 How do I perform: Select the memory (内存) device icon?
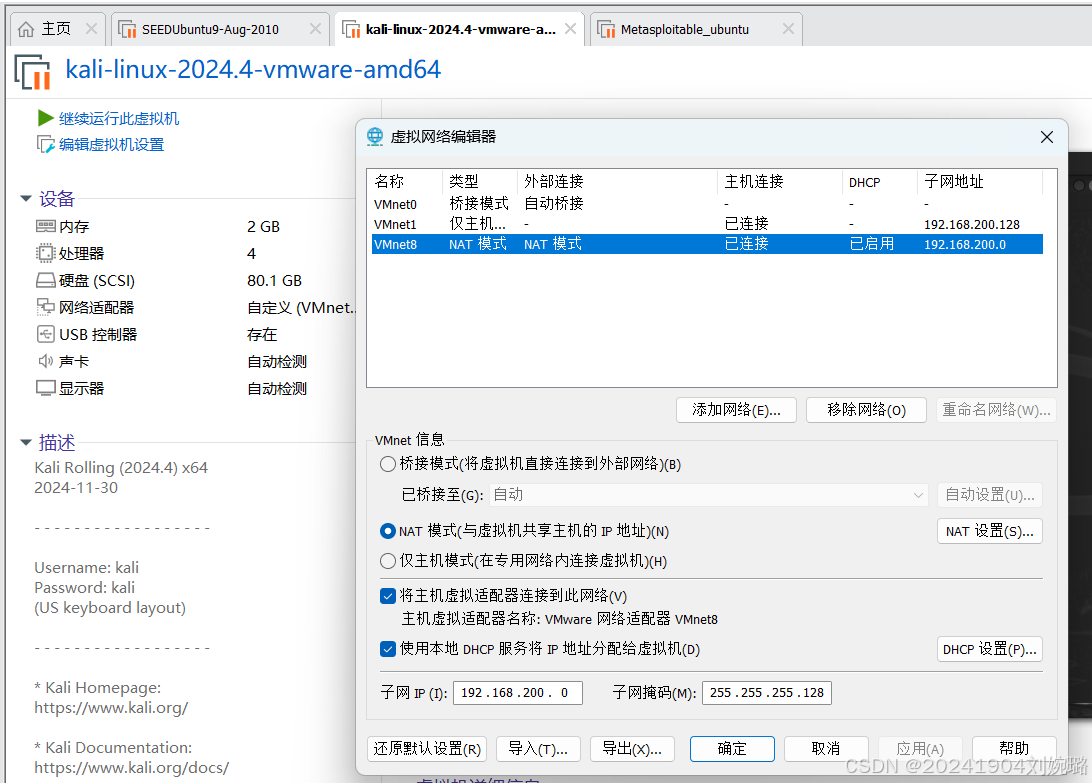[46, 226]
